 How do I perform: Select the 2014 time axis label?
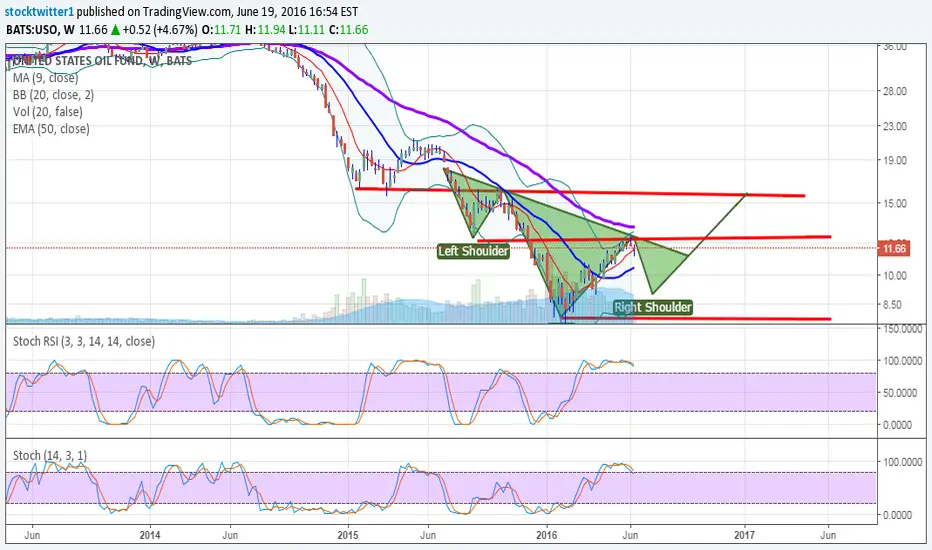click(150, 535)
